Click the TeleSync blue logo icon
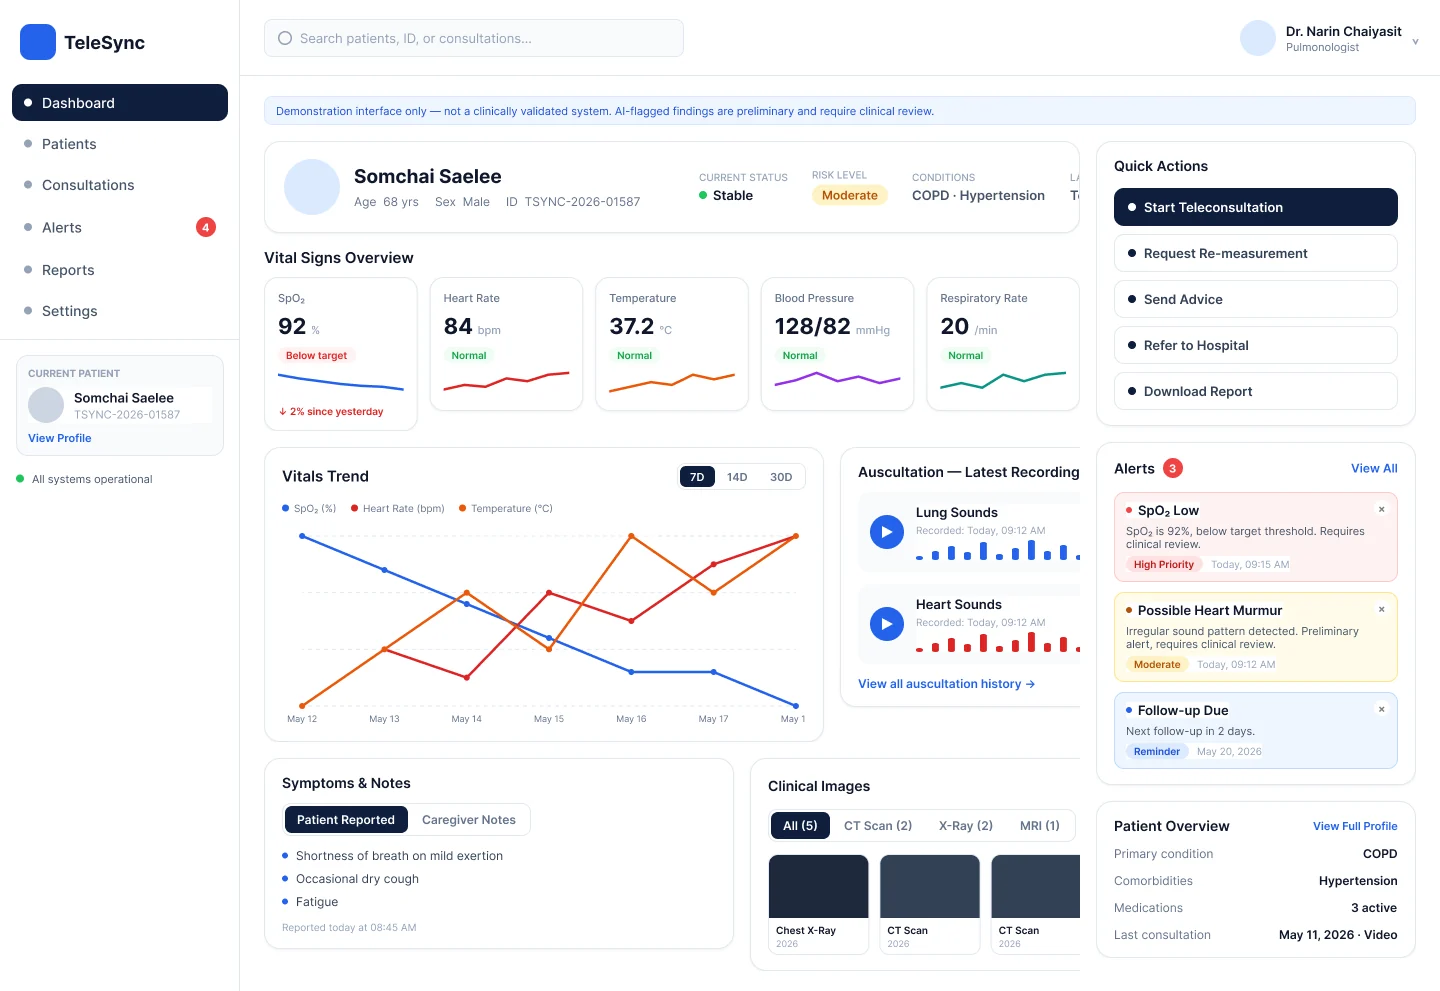Image resolution: width=1440 pixels, height=991 pixels. tap(38, 42)
